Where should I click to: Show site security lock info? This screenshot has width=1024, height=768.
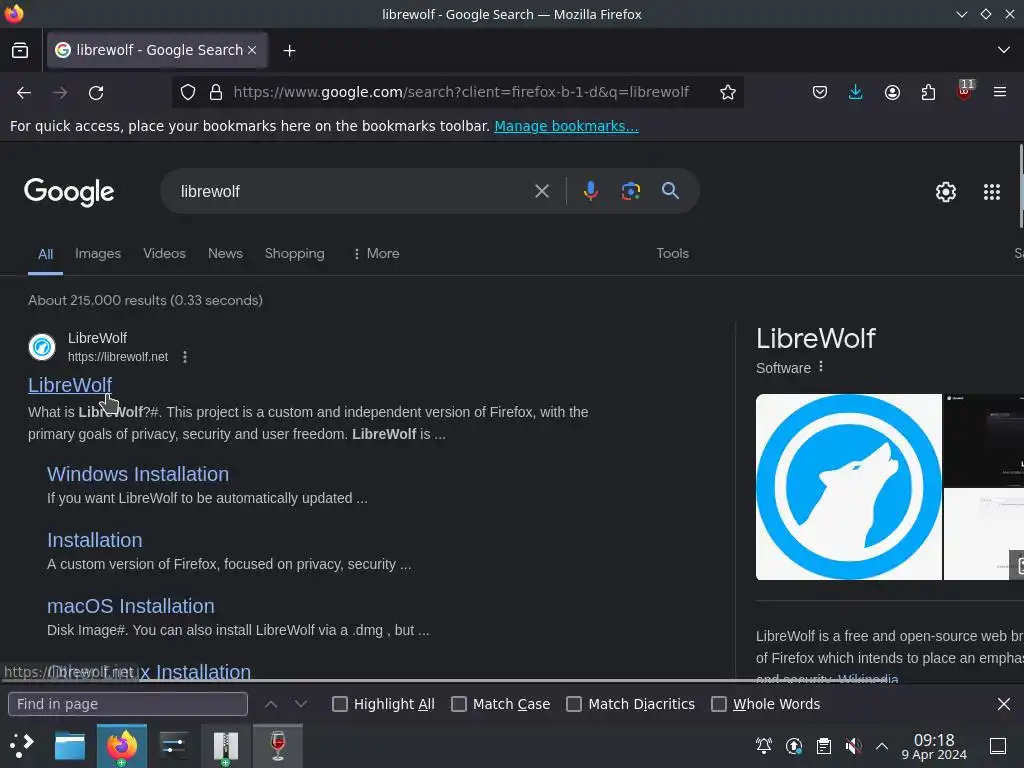pos(216,93)
